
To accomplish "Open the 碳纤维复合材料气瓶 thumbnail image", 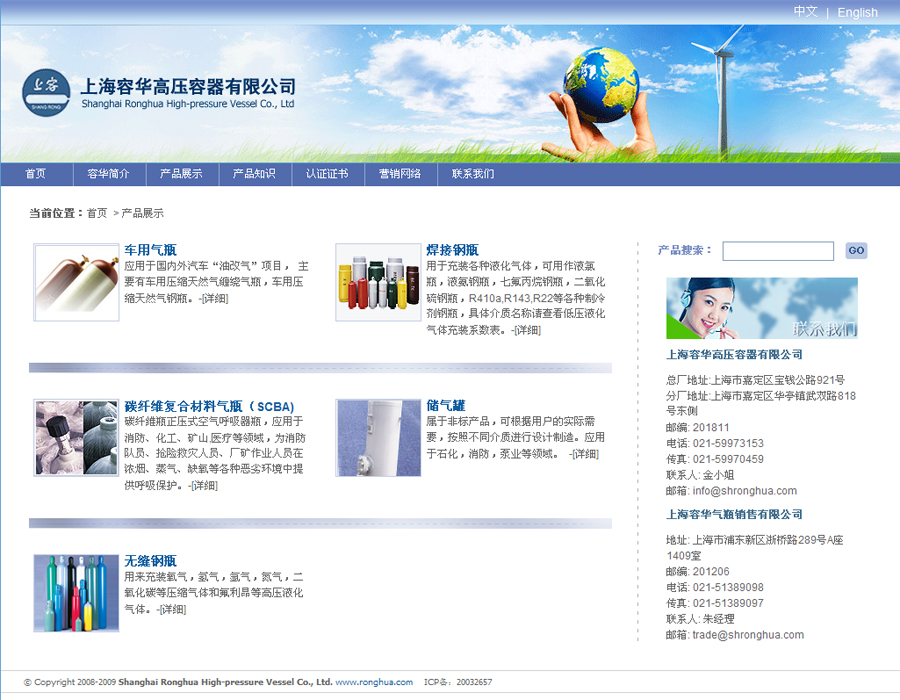I will [x=76, y=438].
